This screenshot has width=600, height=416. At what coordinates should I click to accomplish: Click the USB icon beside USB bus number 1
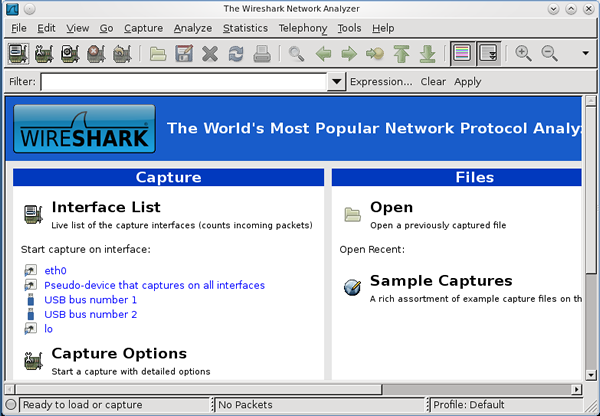(31, 300)
